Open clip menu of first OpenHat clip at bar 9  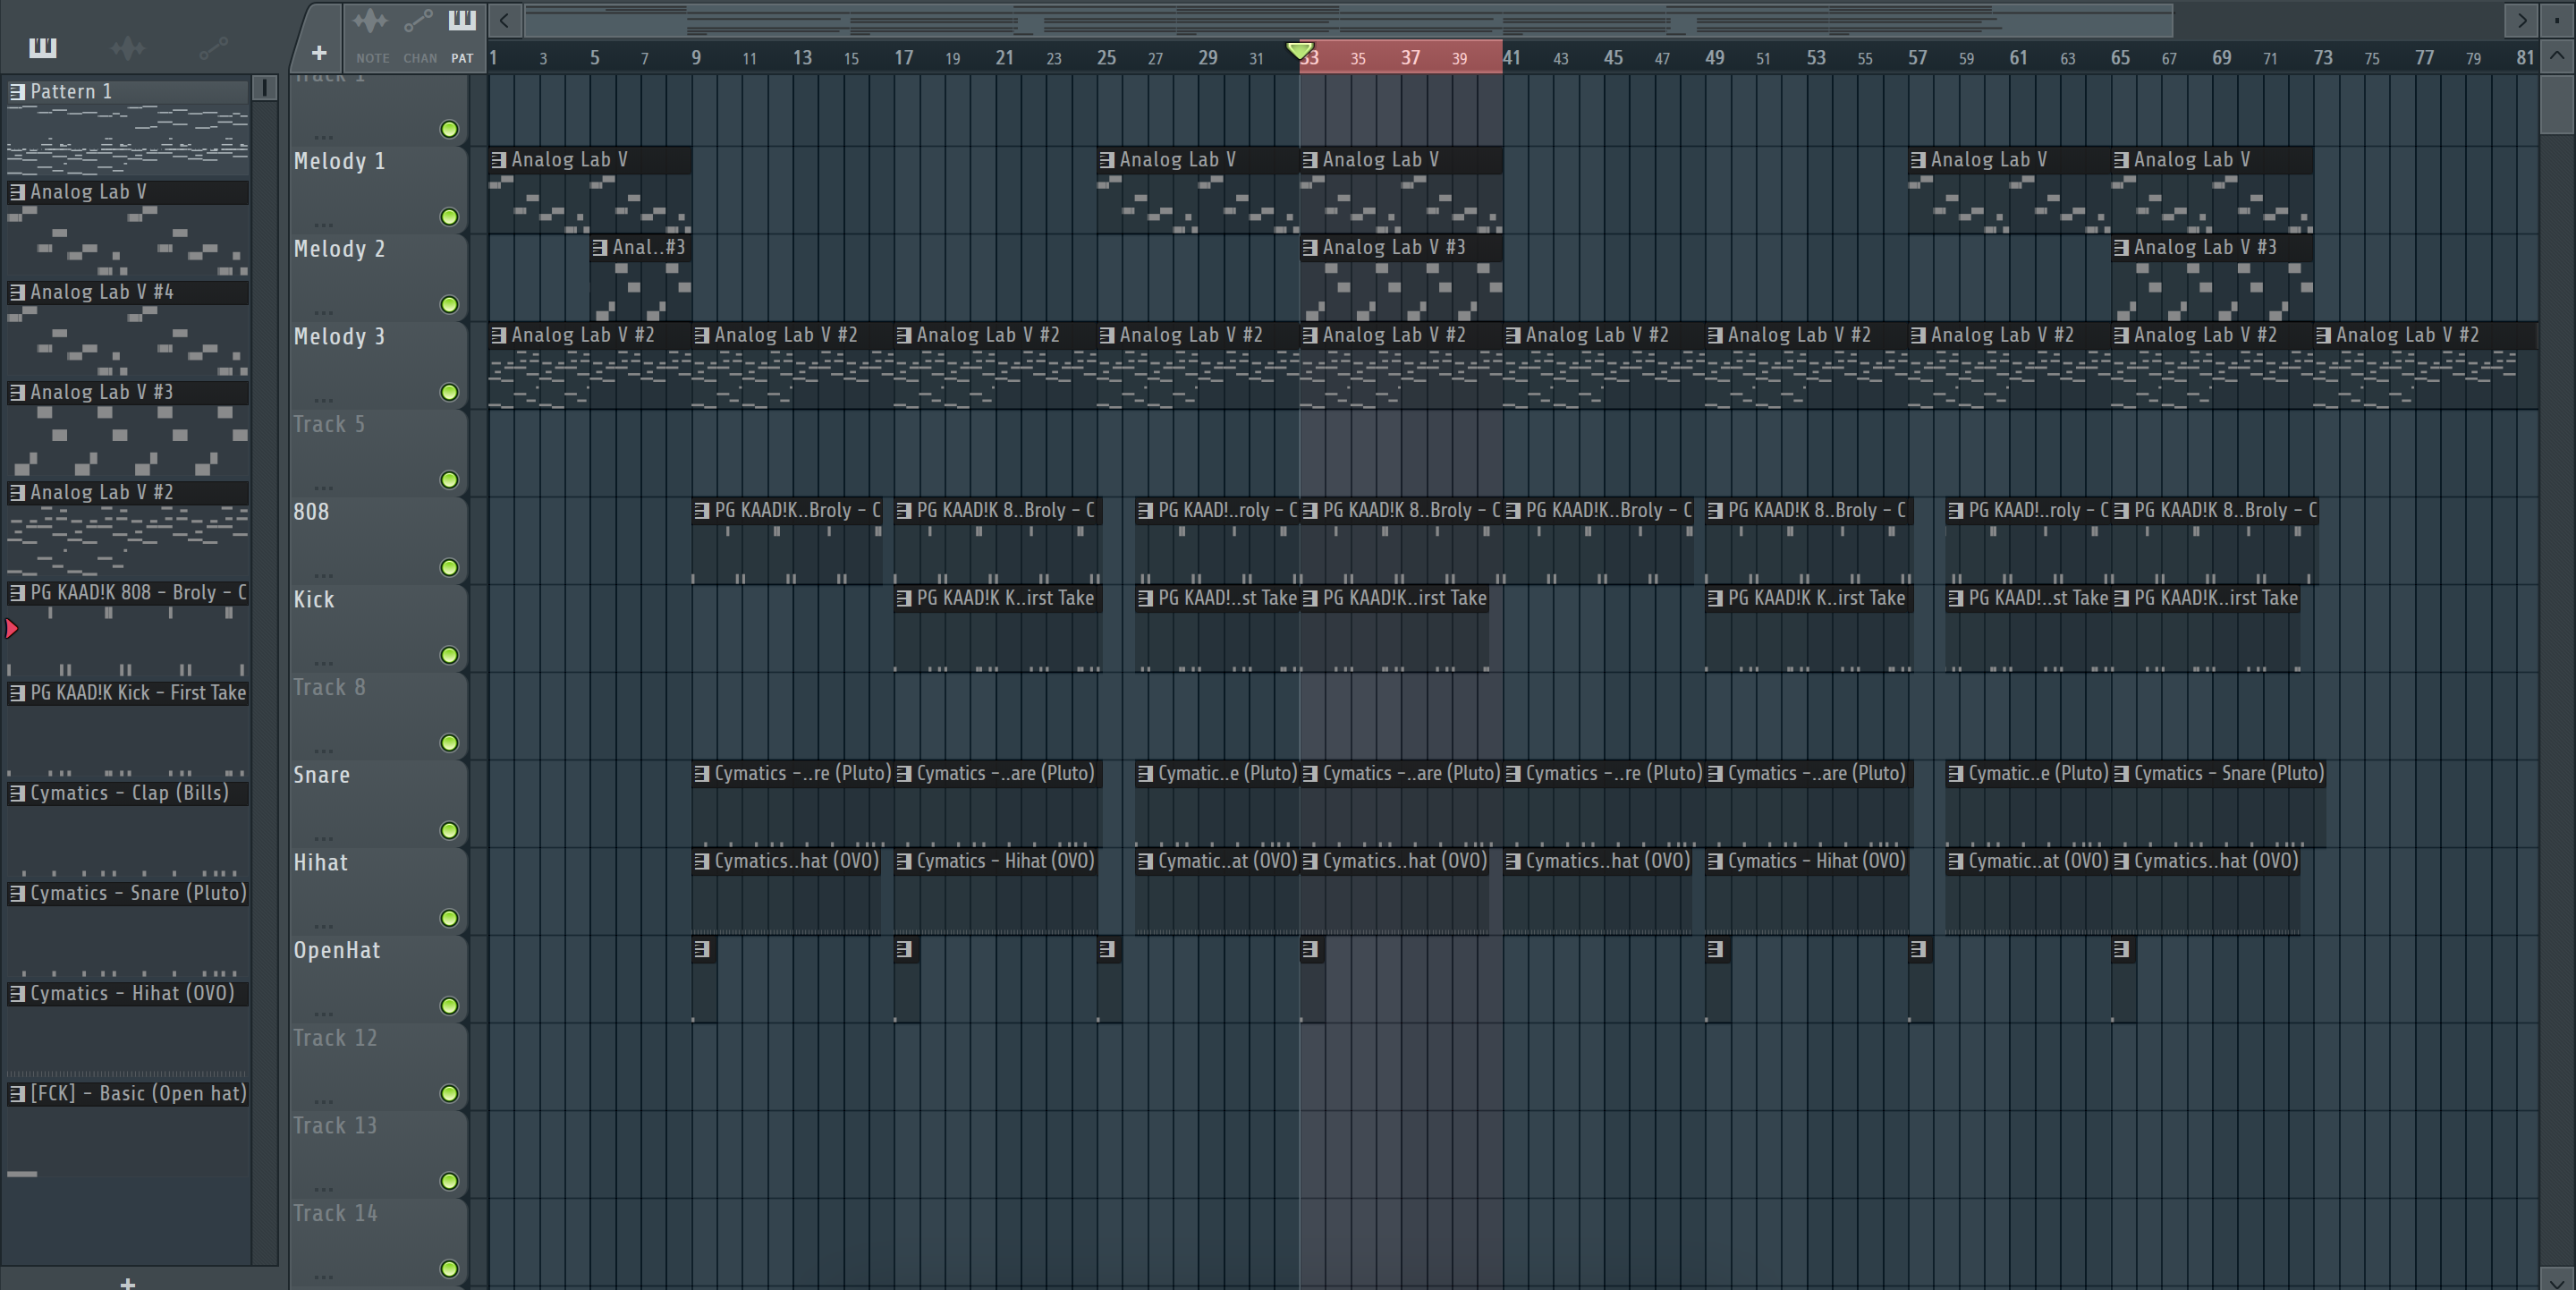tap(702, 949)
